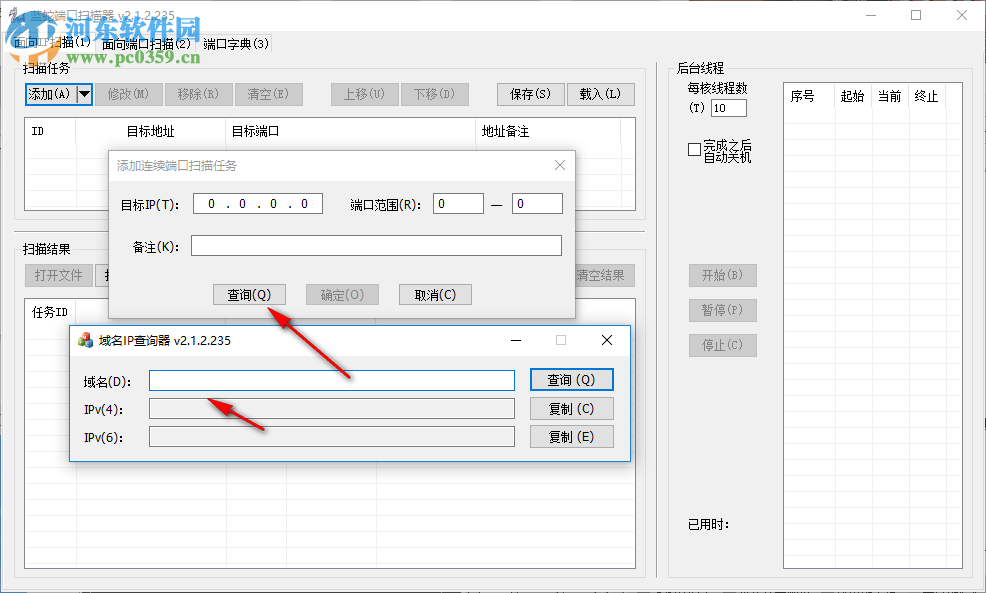Click the 取消(C) button
Image resolution: width=986 pixels, height=593 pixels.
[x=435, y=295]
